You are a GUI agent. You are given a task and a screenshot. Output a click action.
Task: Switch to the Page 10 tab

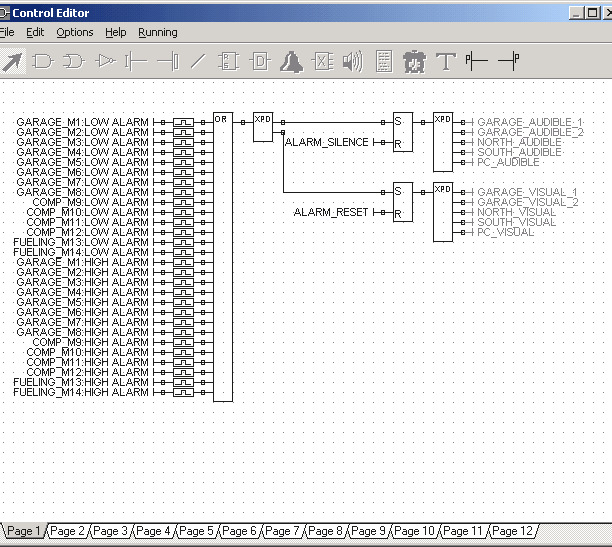pos(414,531)
